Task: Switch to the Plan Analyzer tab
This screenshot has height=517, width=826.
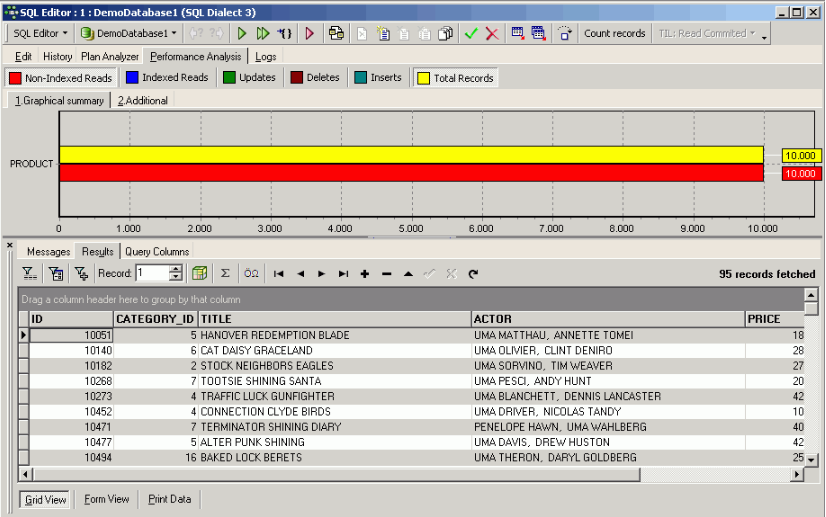Action: pyautogui.click(x=110, y=57)
